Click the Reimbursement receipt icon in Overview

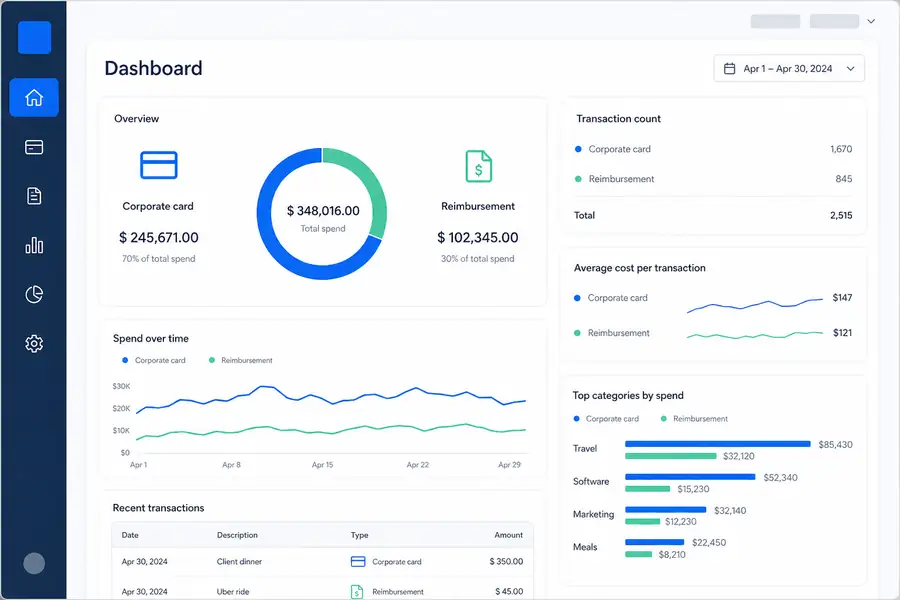(479, 166)
